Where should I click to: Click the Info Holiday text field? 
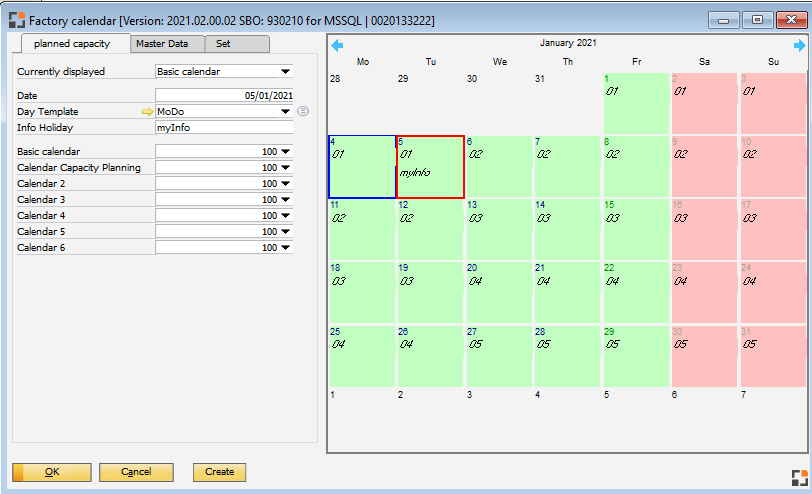tap(224, 127)
